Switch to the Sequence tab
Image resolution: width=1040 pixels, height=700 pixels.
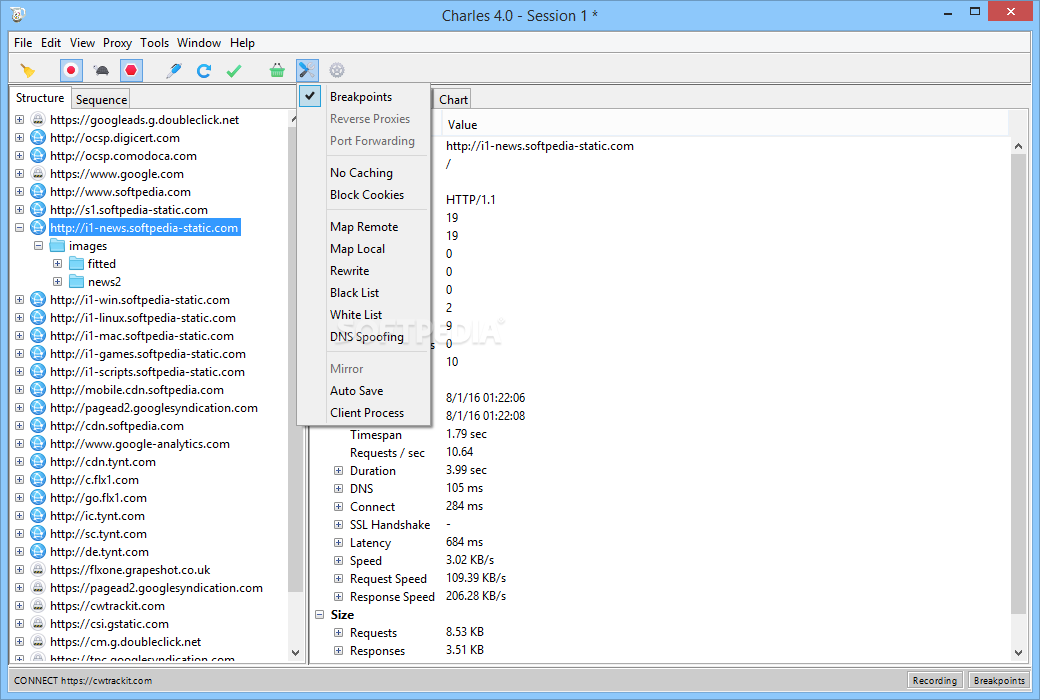(x=101, y=100)
